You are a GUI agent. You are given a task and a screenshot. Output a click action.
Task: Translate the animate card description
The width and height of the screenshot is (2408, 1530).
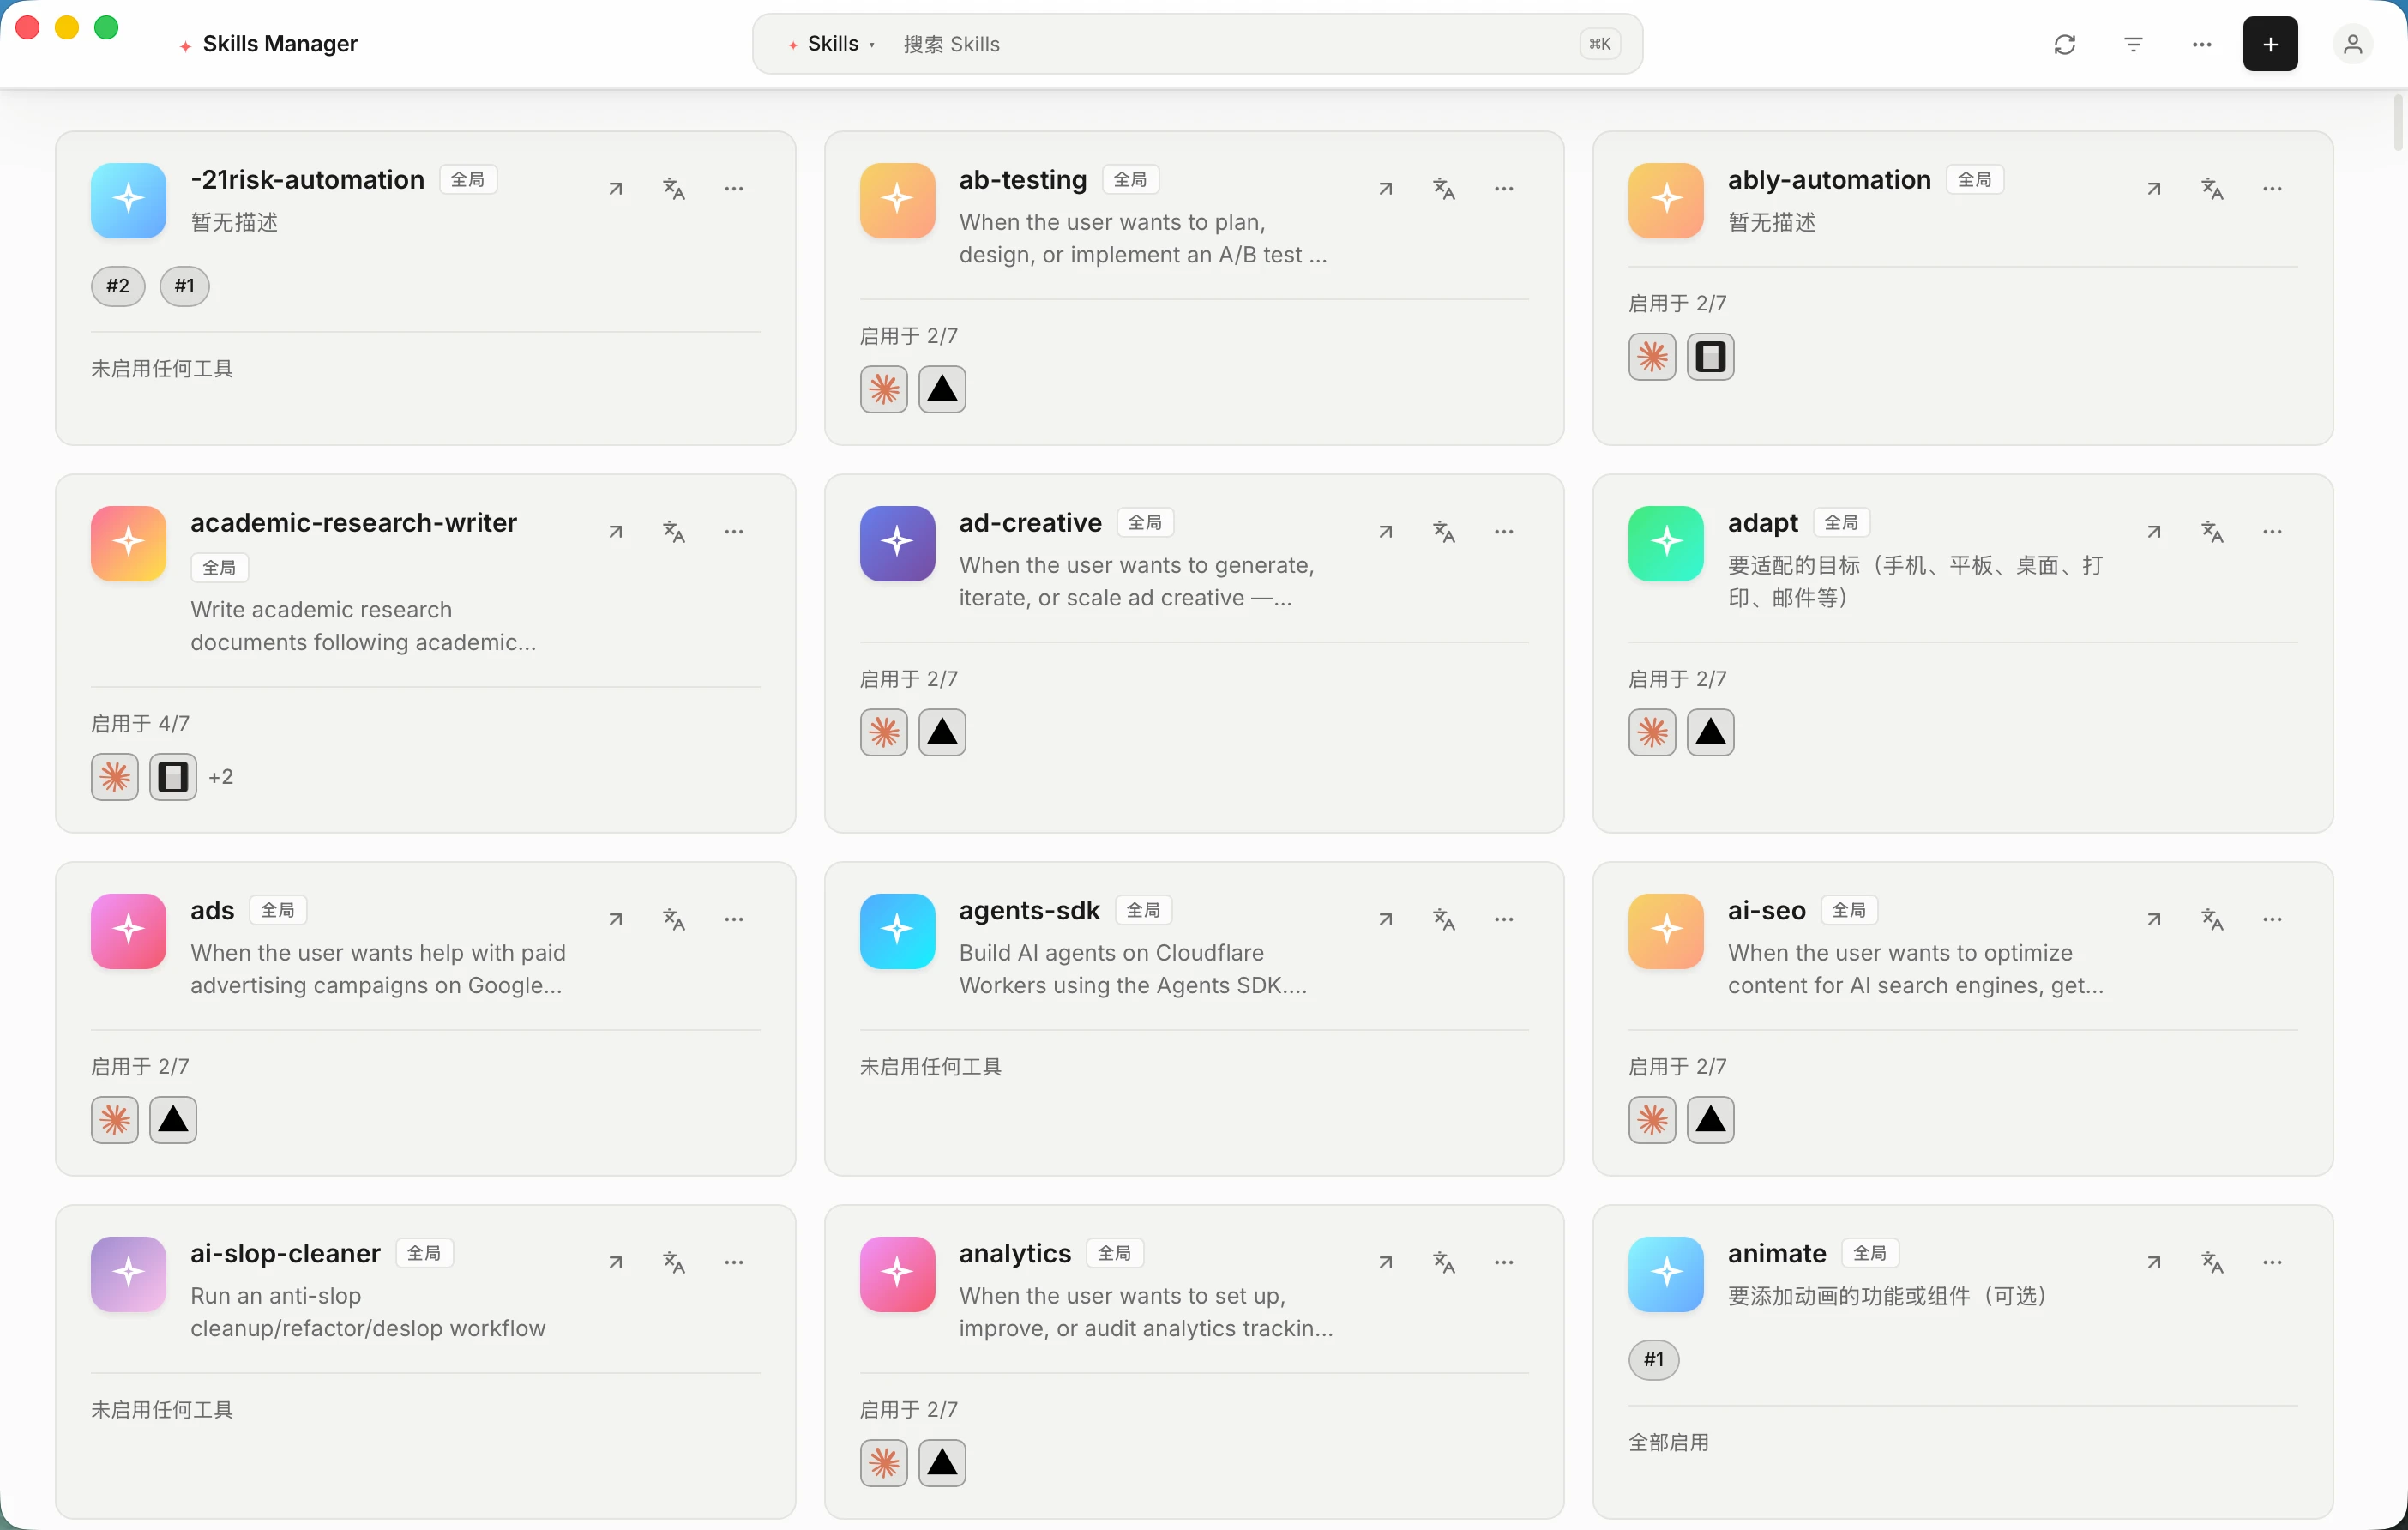pos(2212,1263)
